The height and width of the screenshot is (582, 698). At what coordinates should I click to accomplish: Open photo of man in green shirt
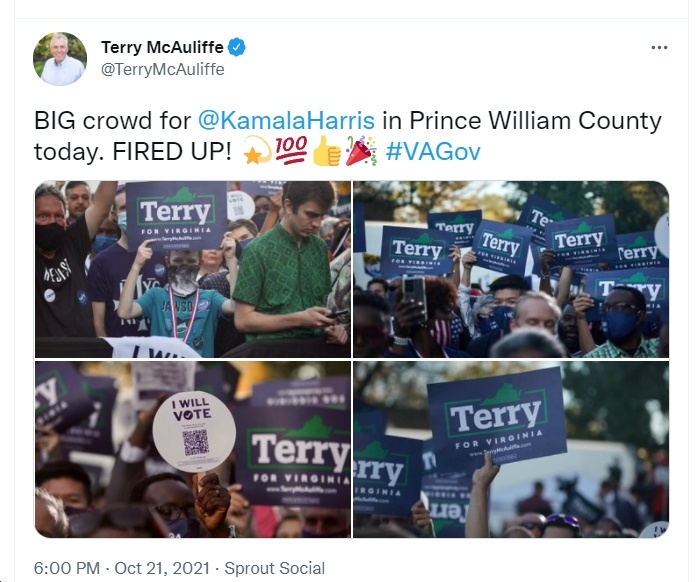193,269
